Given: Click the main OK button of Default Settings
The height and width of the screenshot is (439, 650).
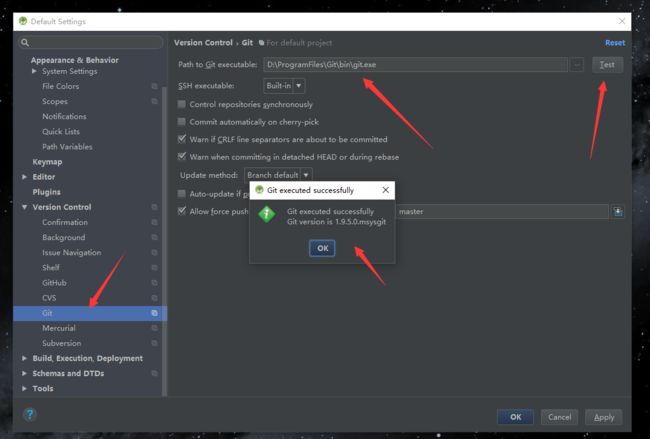Looking at the screenshot, I should [x=515, y=417].
